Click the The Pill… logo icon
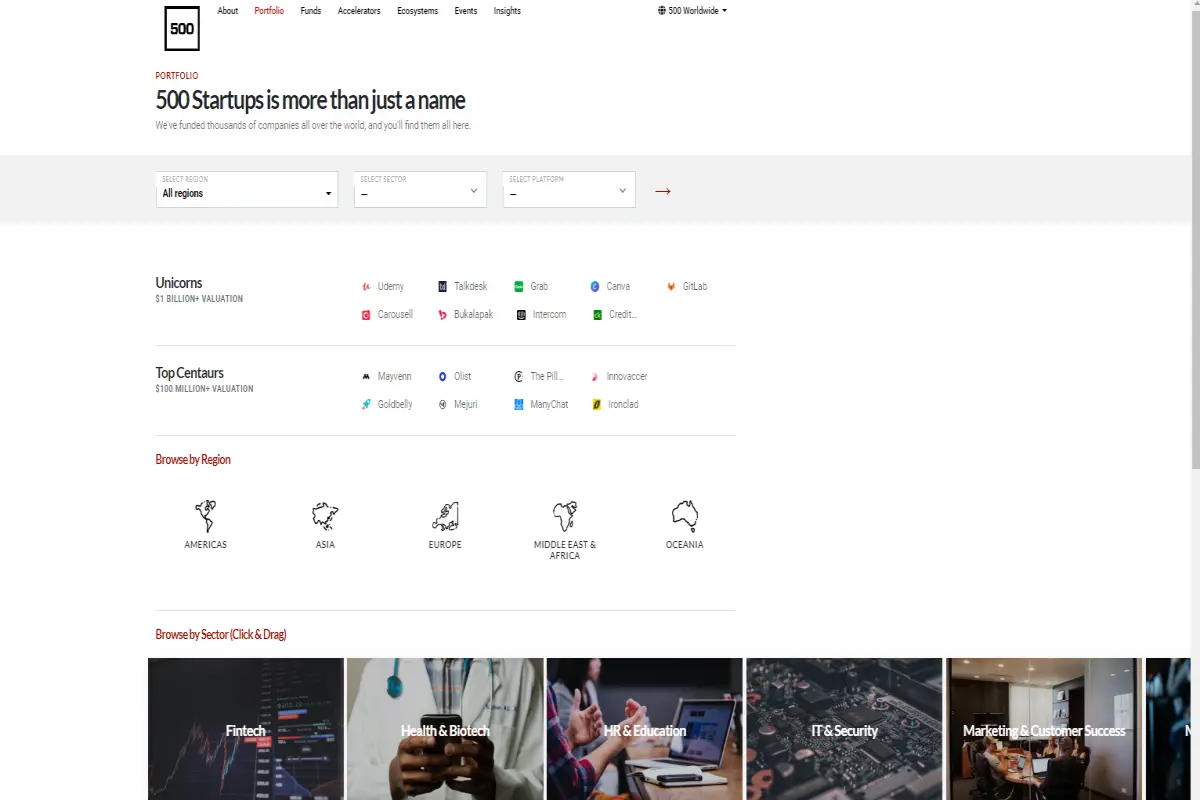1200x800 pixels. coord(519,377)
